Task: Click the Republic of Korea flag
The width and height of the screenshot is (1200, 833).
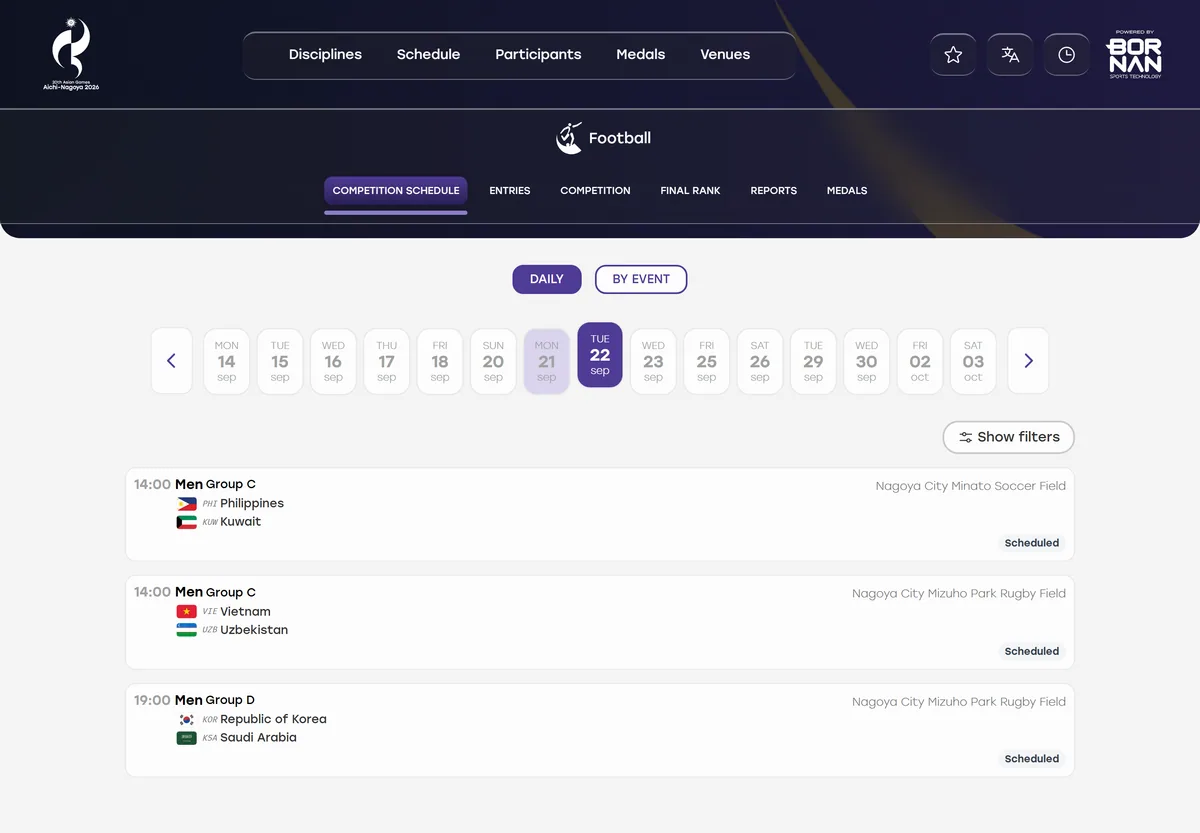Action: pyautogui.click(x=186, y=720)
